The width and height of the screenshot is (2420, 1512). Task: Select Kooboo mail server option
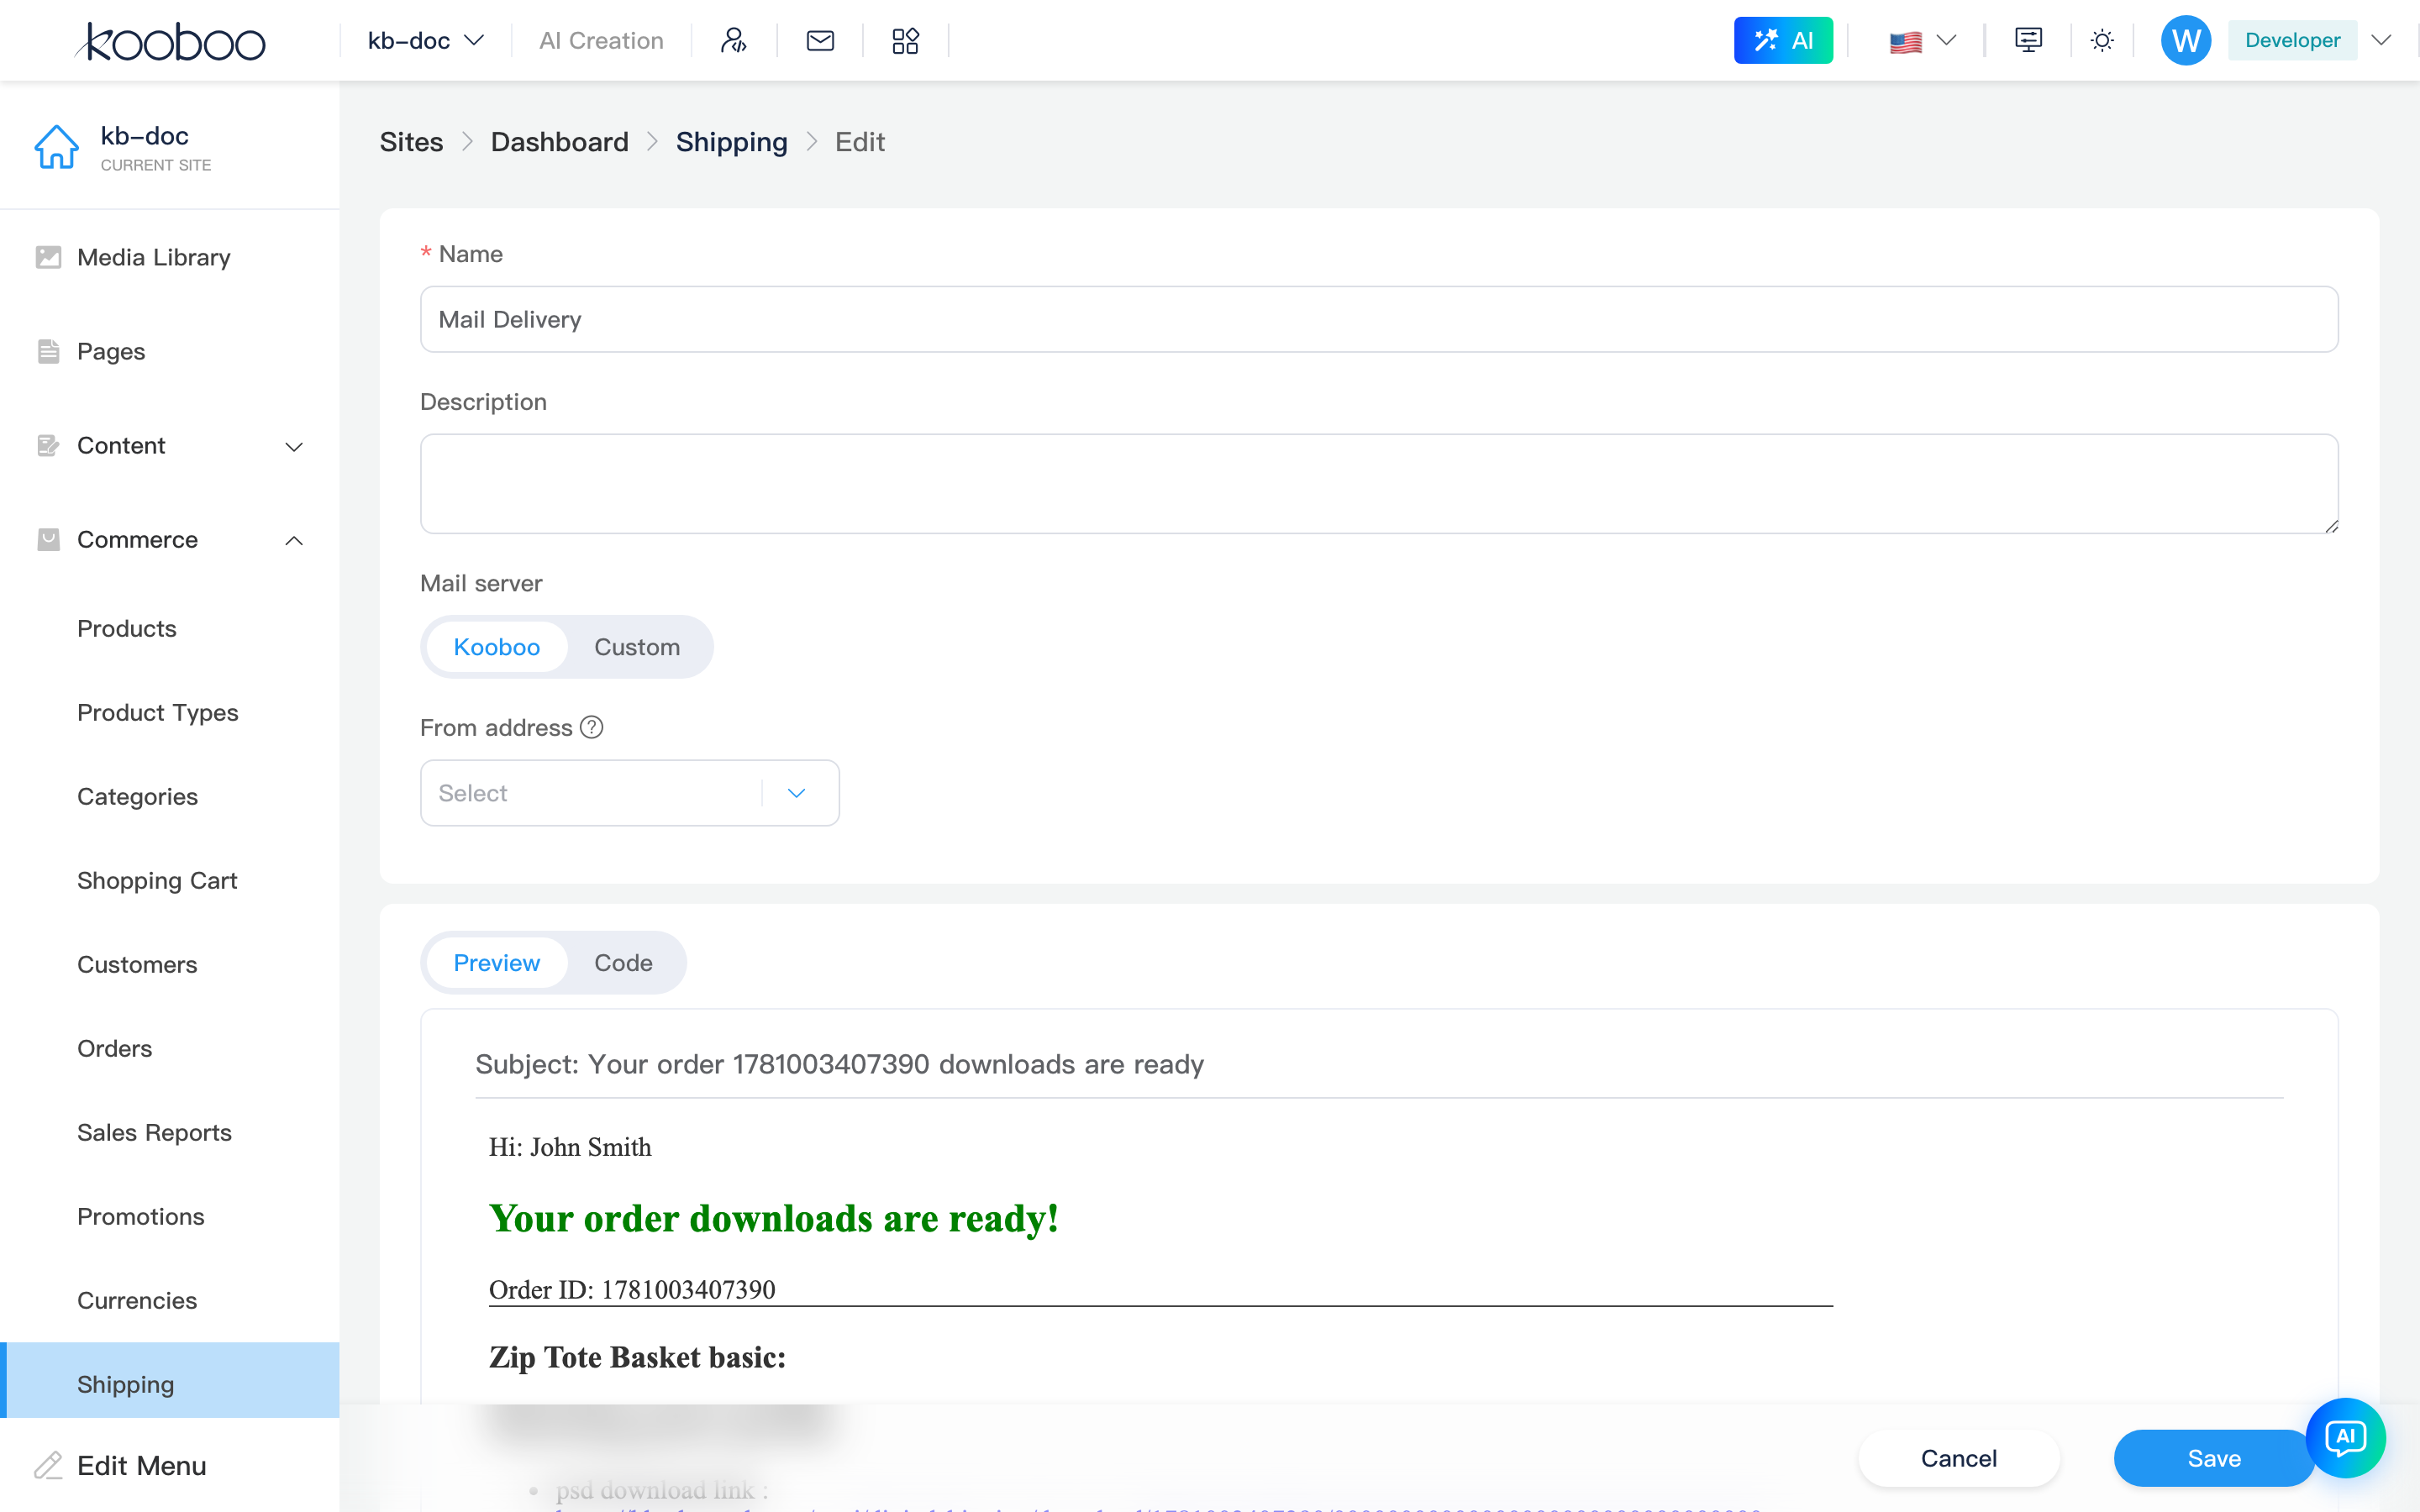pos(497,647)
